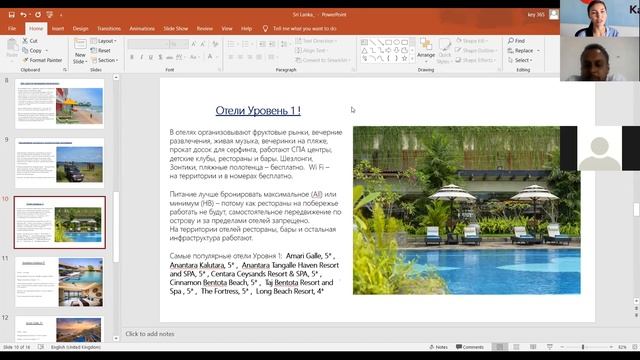Open the Replace dropdown arrow
The width and height of the screenshot is (640, 360).
click(x=538, y=51)
